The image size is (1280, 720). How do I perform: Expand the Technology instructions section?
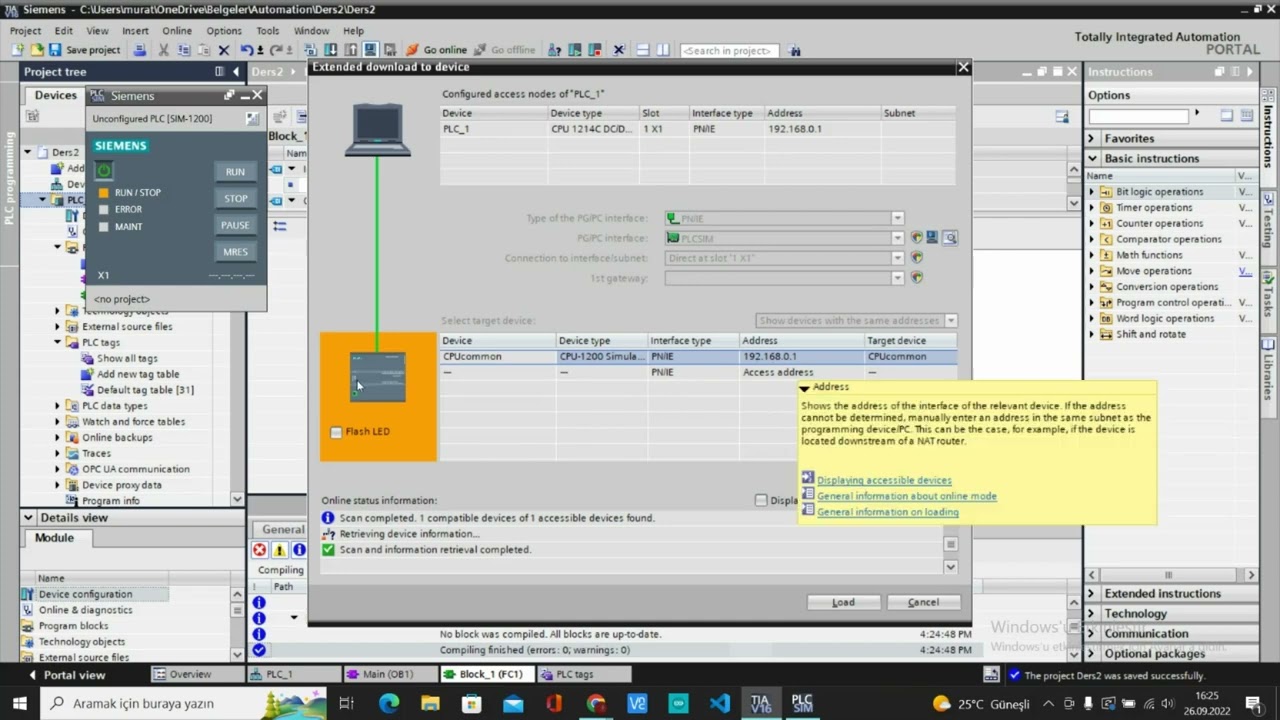tap(1092, 614)
